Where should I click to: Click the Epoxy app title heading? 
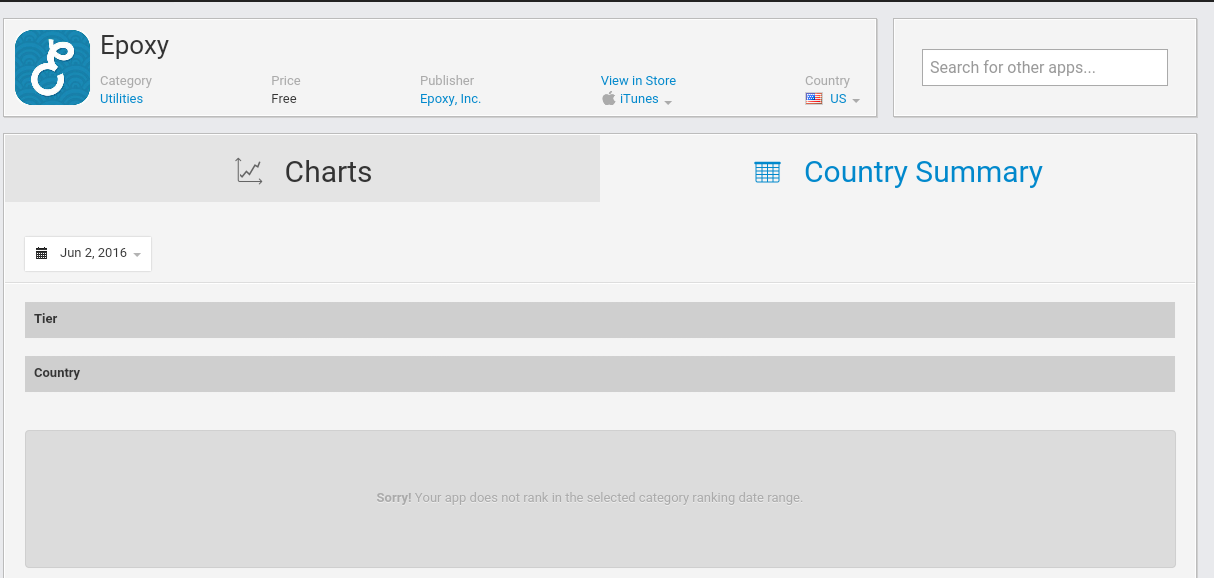point(135,45)
